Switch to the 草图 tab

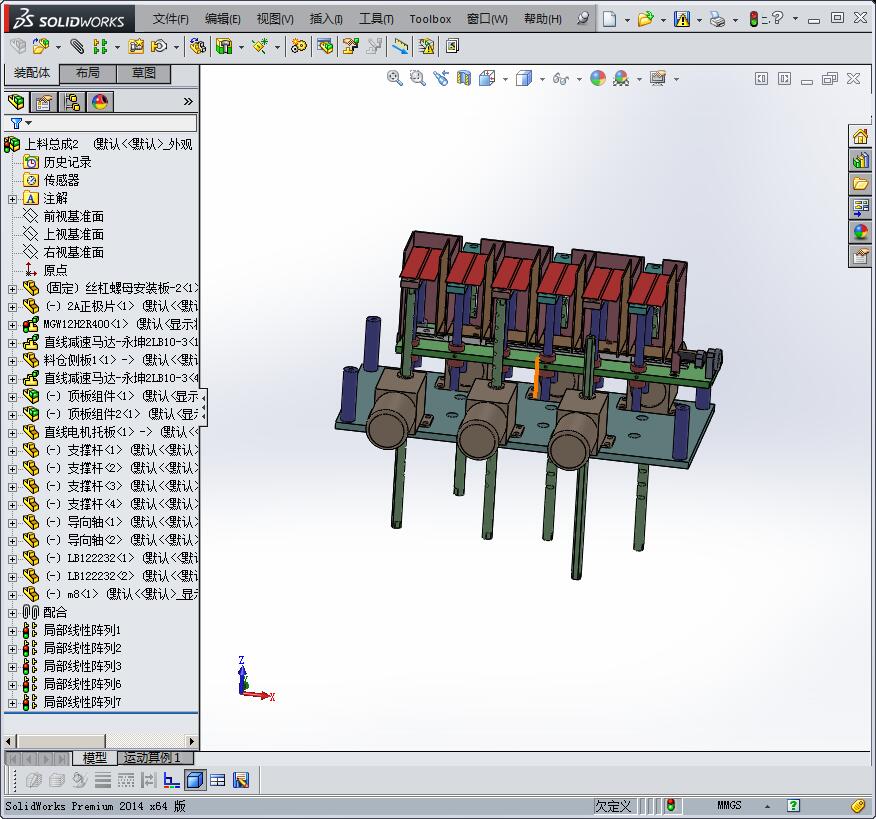tap(144, 73)
